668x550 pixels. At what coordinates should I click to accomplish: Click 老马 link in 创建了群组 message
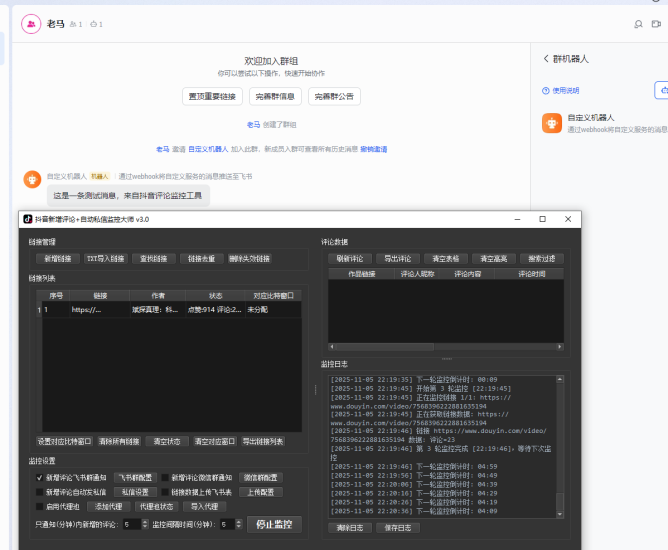(x=253, y=125)
